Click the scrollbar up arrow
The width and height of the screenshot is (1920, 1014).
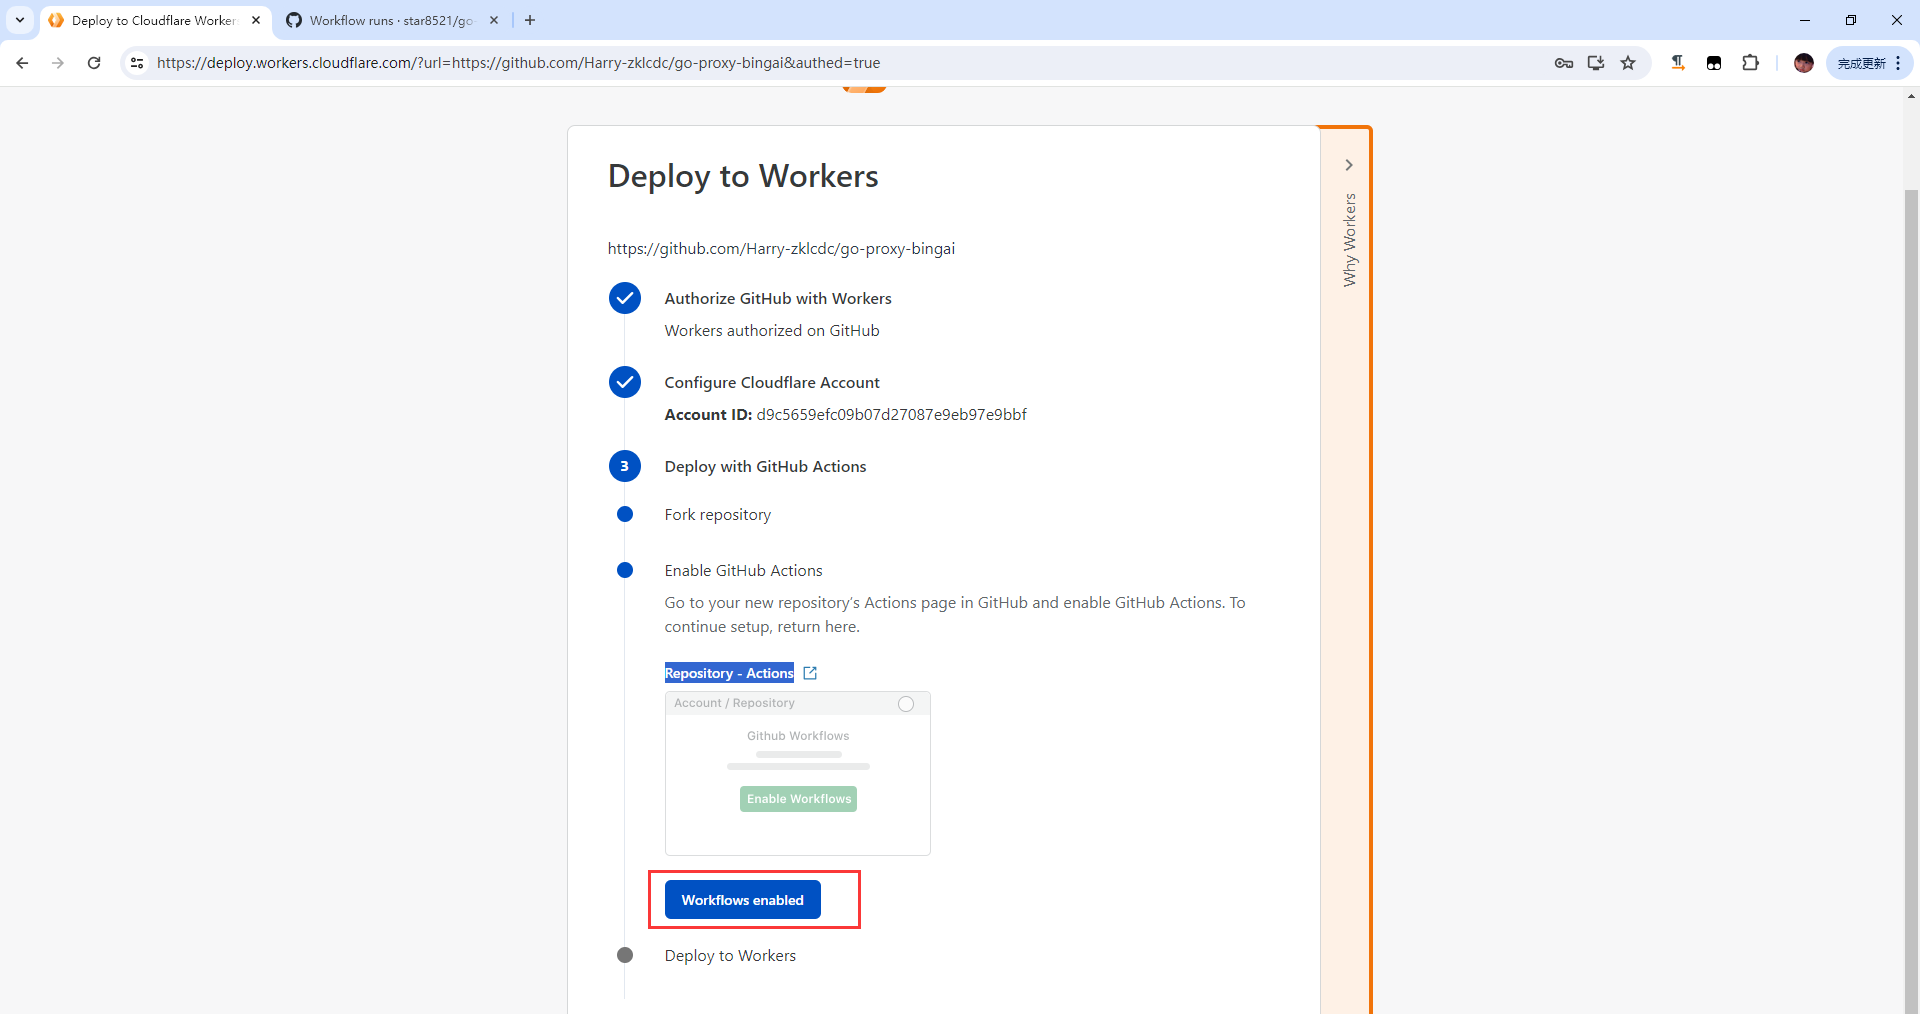coord(1911,96)
